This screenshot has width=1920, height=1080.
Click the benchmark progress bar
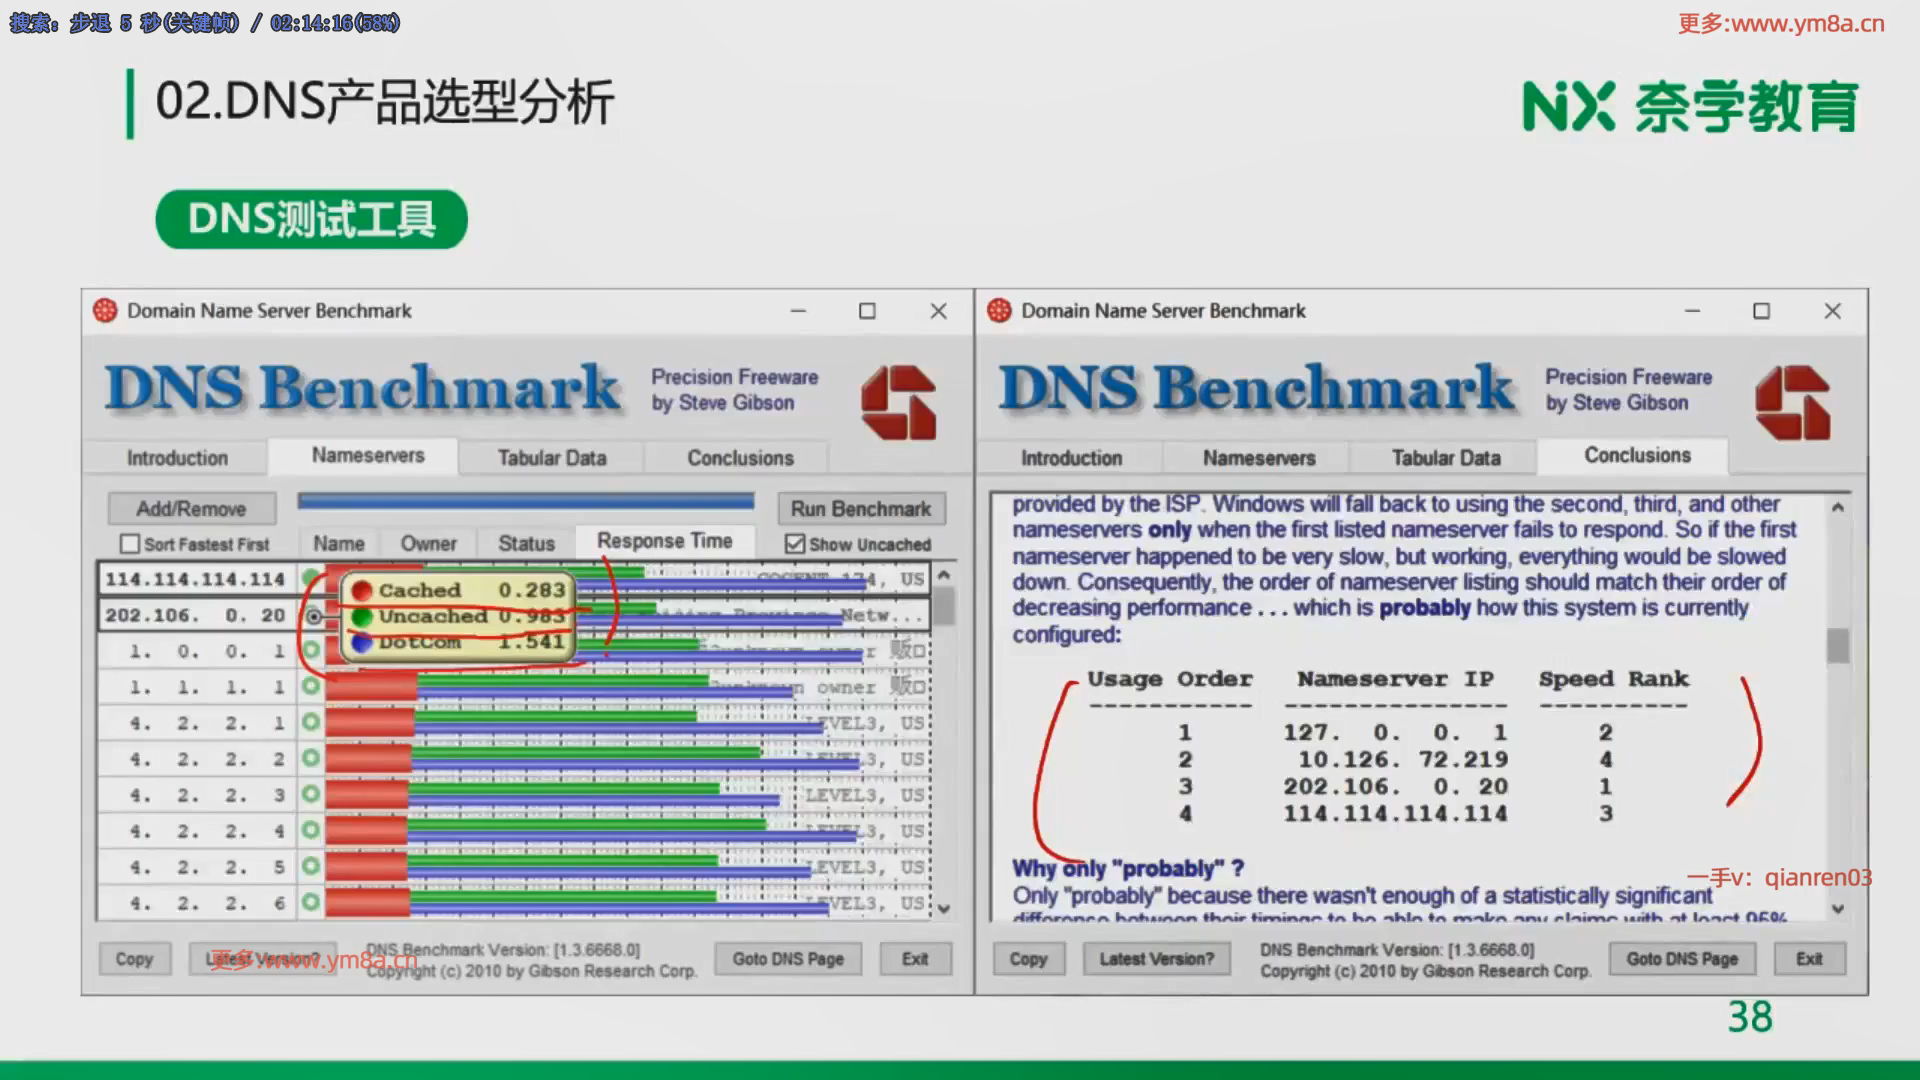pyautogui.click(x=525, y=501)
